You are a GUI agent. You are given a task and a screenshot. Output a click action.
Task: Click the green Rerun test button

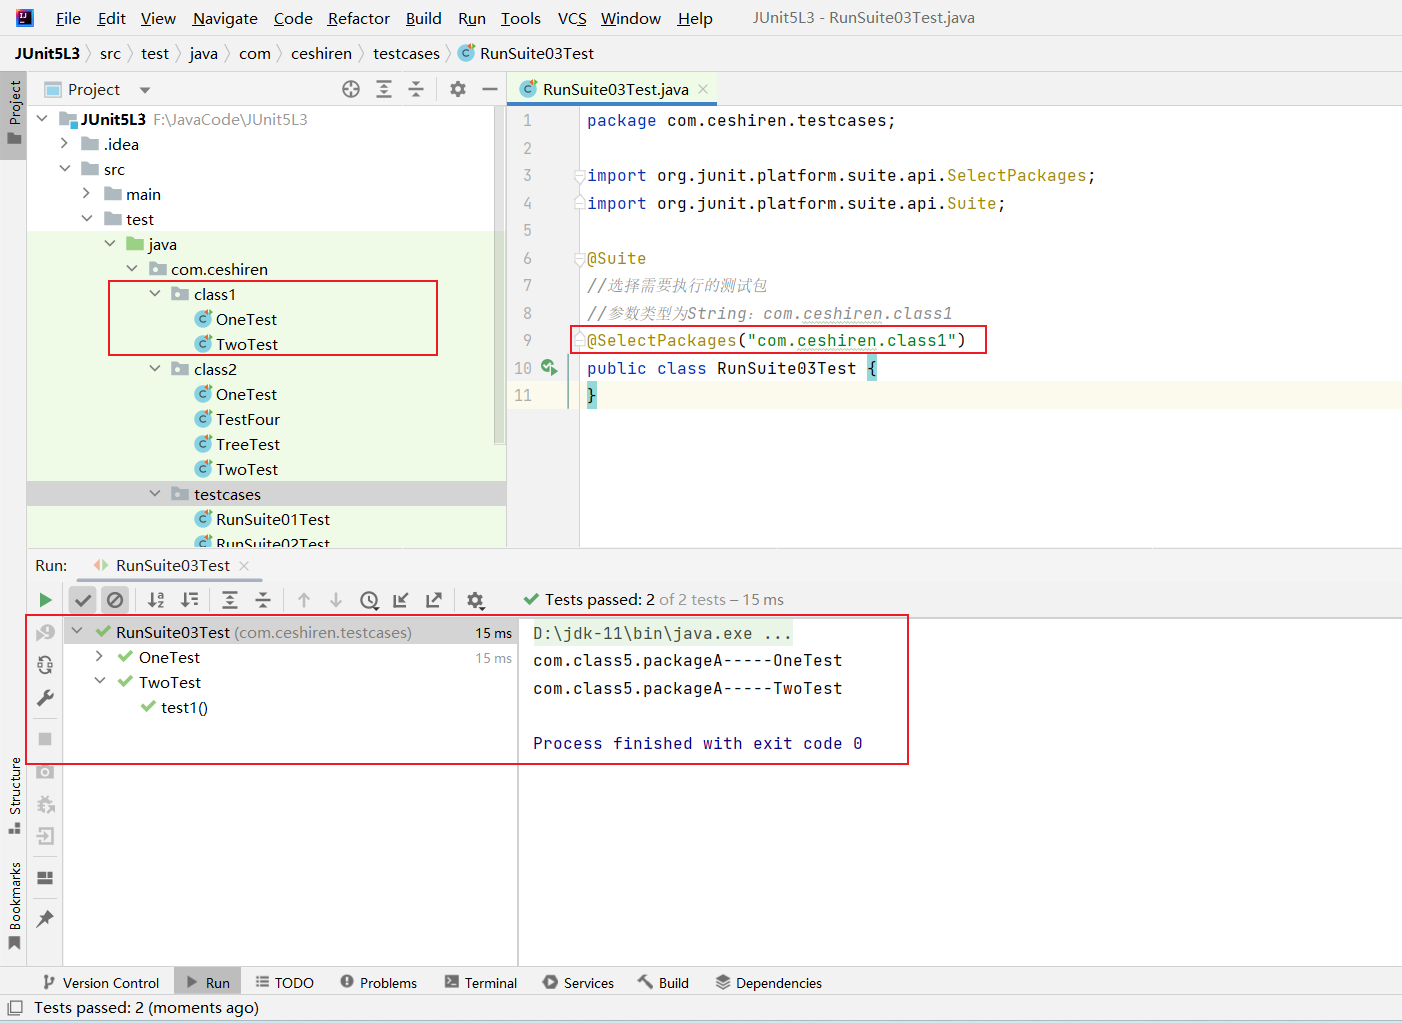[x=45, y=600]
